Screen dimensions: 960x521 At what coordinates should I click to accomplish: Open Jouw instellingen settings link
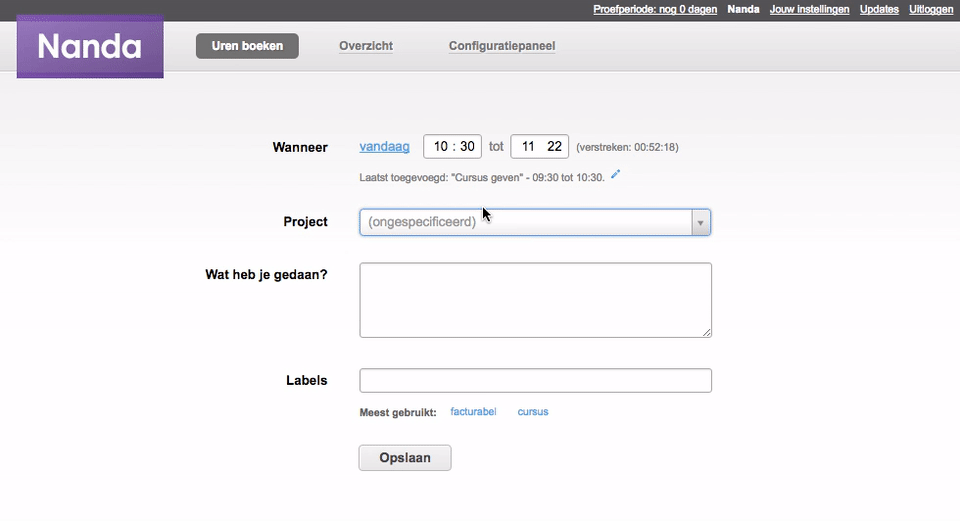tap(809, 9)
